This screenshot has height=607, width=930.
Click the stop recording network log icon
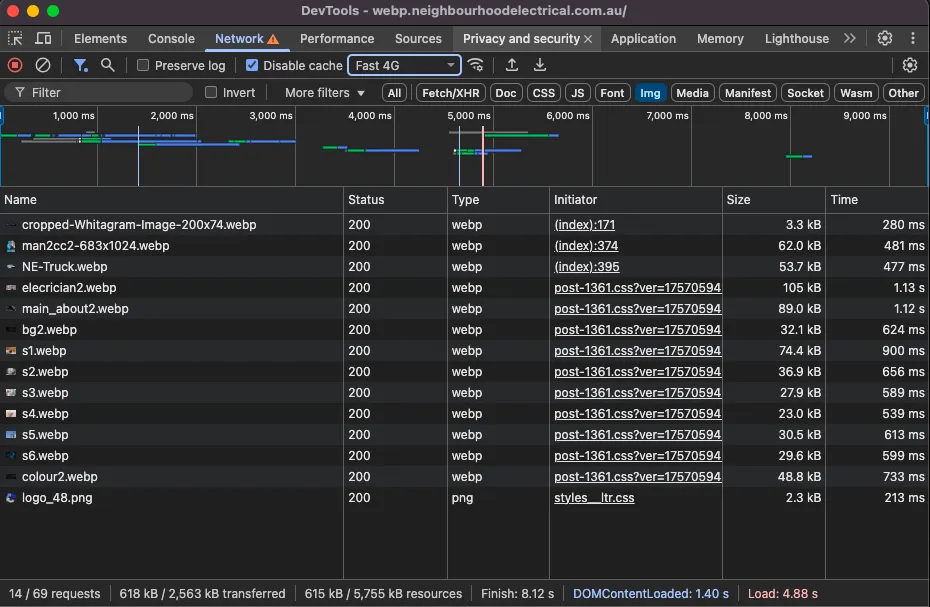(x=15, y=65)
